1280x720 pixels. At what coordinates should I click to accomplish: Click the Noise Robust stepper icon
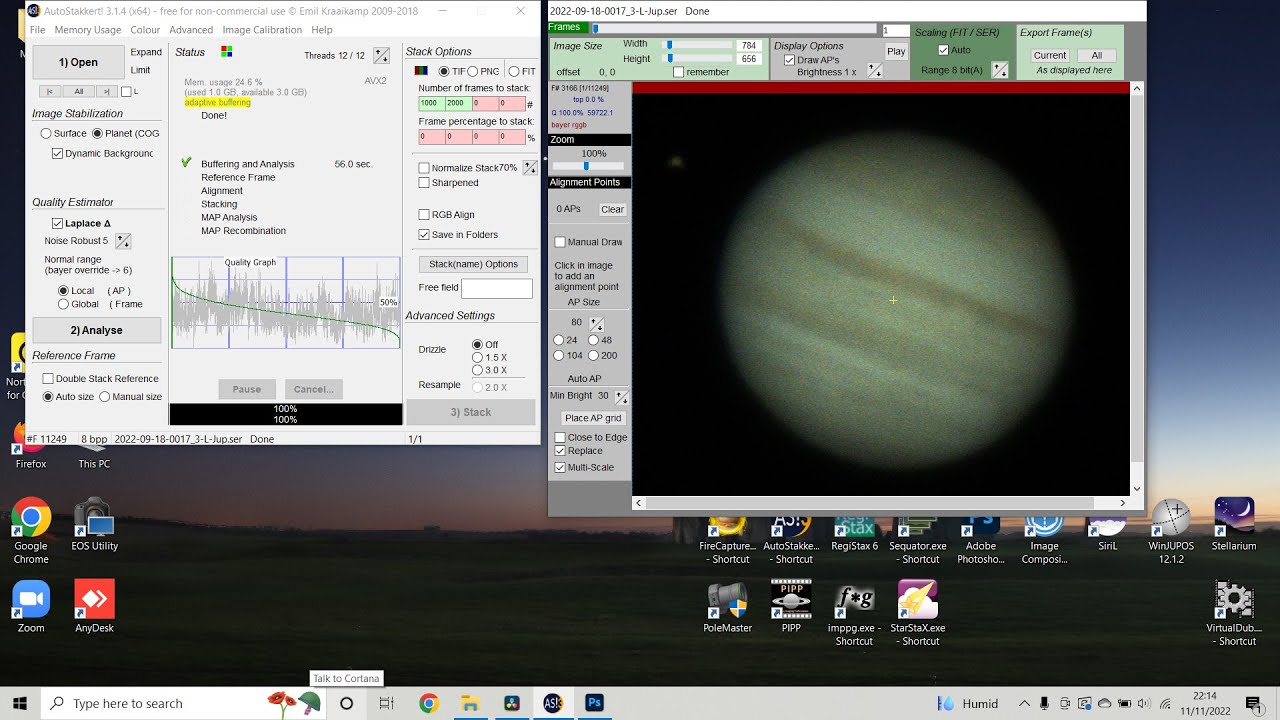pyautogui.click(x=123, y=241)
